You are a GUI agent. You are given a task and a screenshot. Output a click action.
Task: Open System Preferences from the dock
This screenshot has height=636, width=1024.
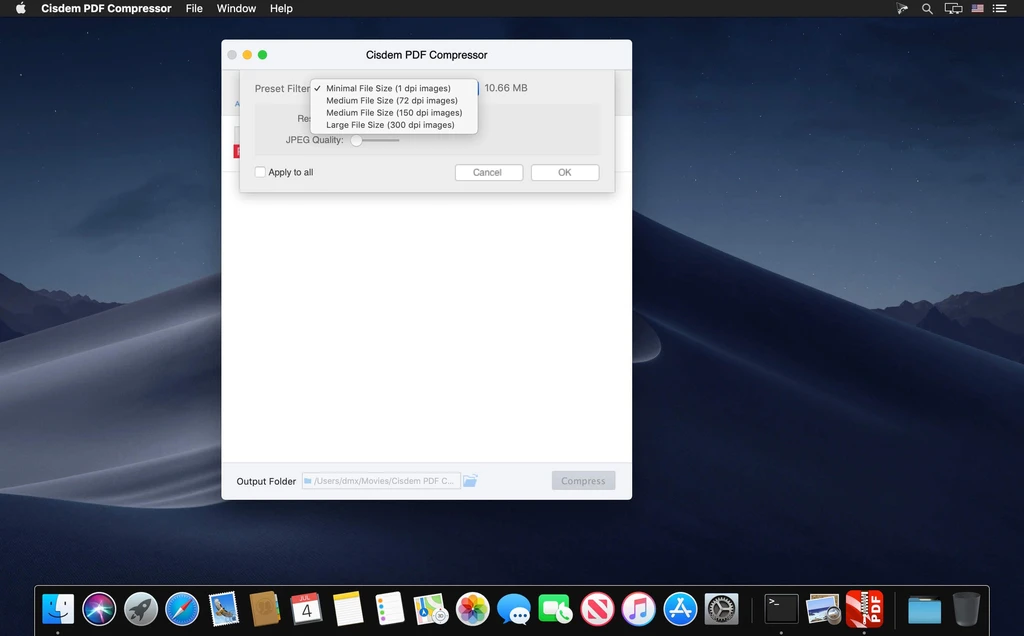pyautogui.click(x=721, y=608)
